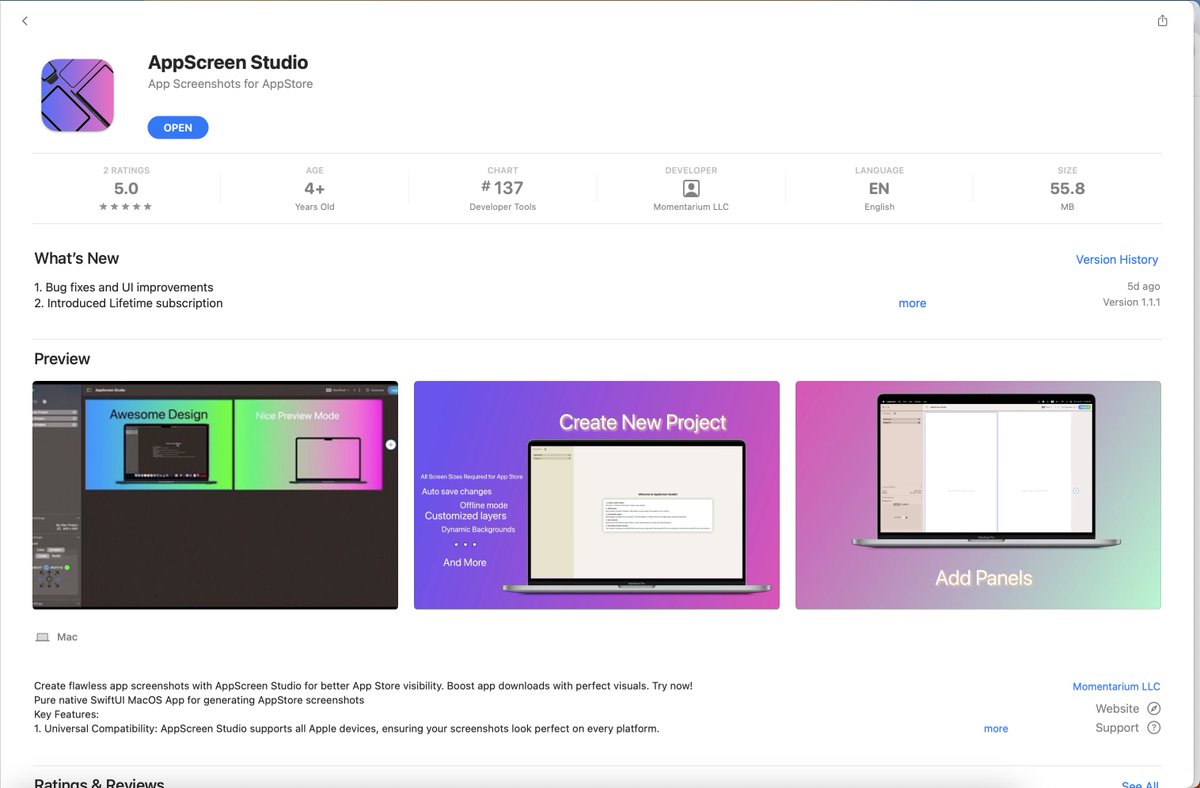Open the share sheet icon

coord(1162,21)
